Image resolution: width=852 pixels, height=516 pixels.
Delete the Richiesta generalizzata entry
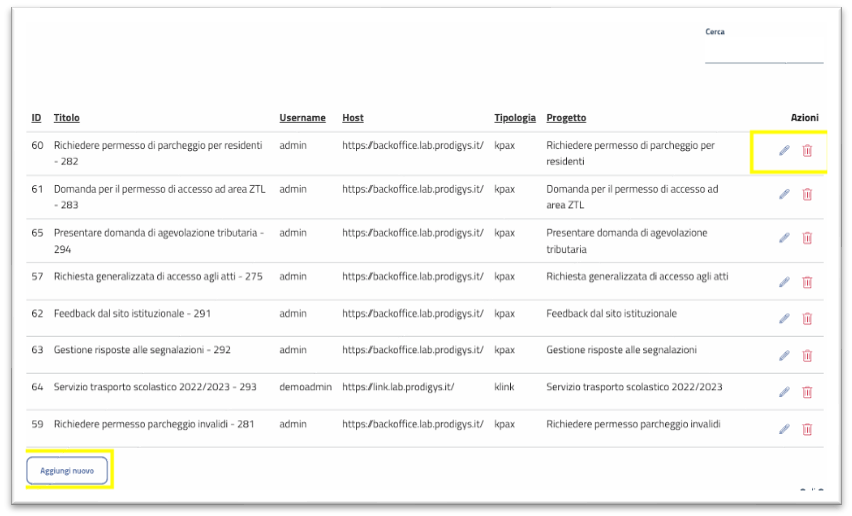[x=807, y=281]
